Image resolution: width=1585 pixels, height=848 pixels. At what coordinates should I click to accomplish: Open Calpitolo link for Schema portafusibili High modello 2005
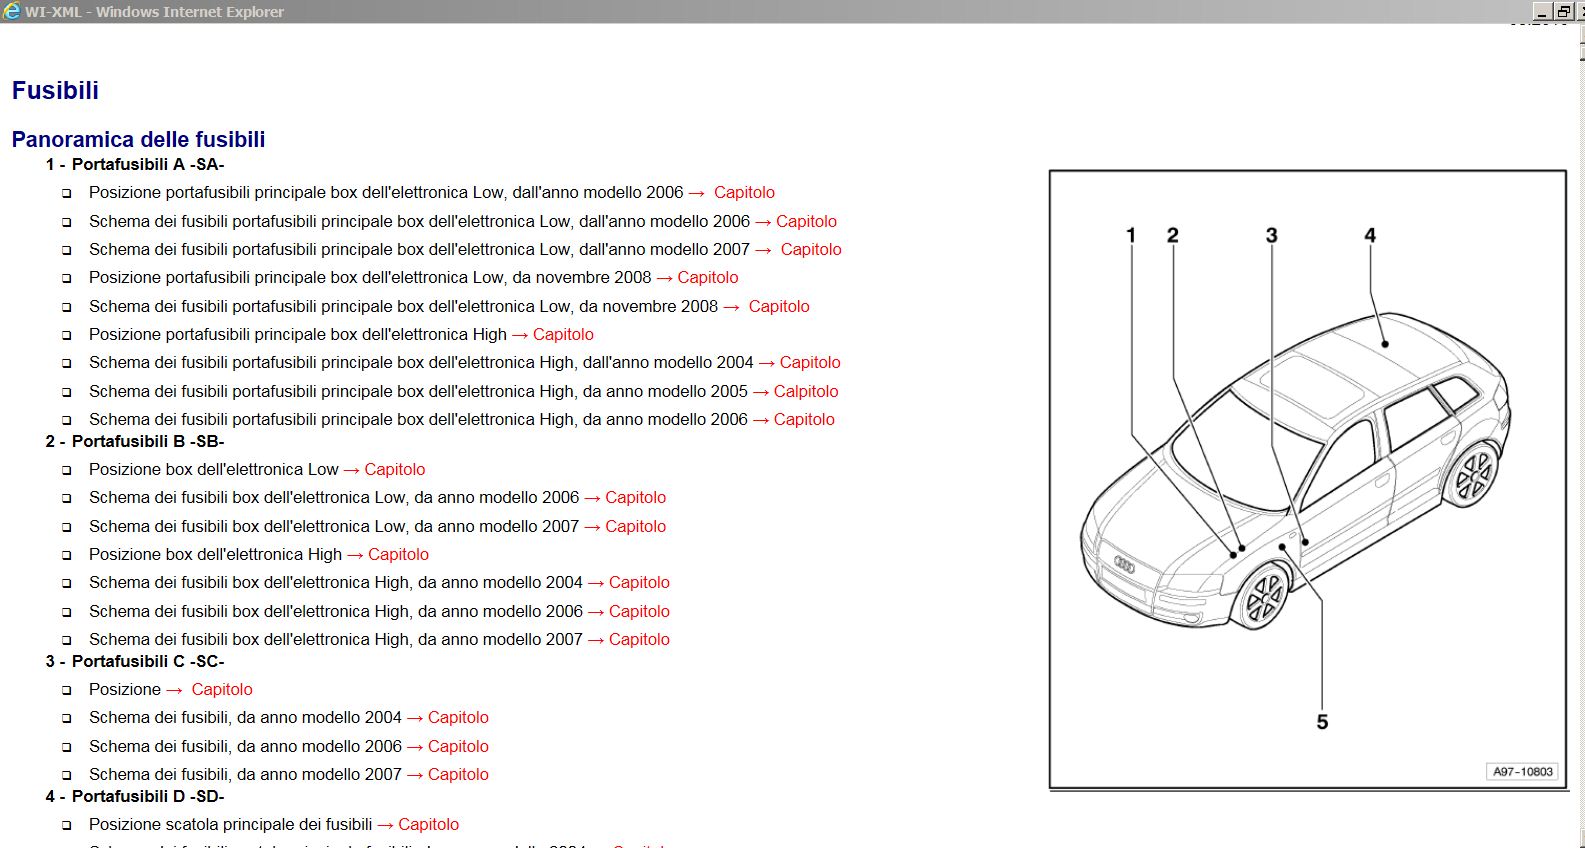point(806,391)
